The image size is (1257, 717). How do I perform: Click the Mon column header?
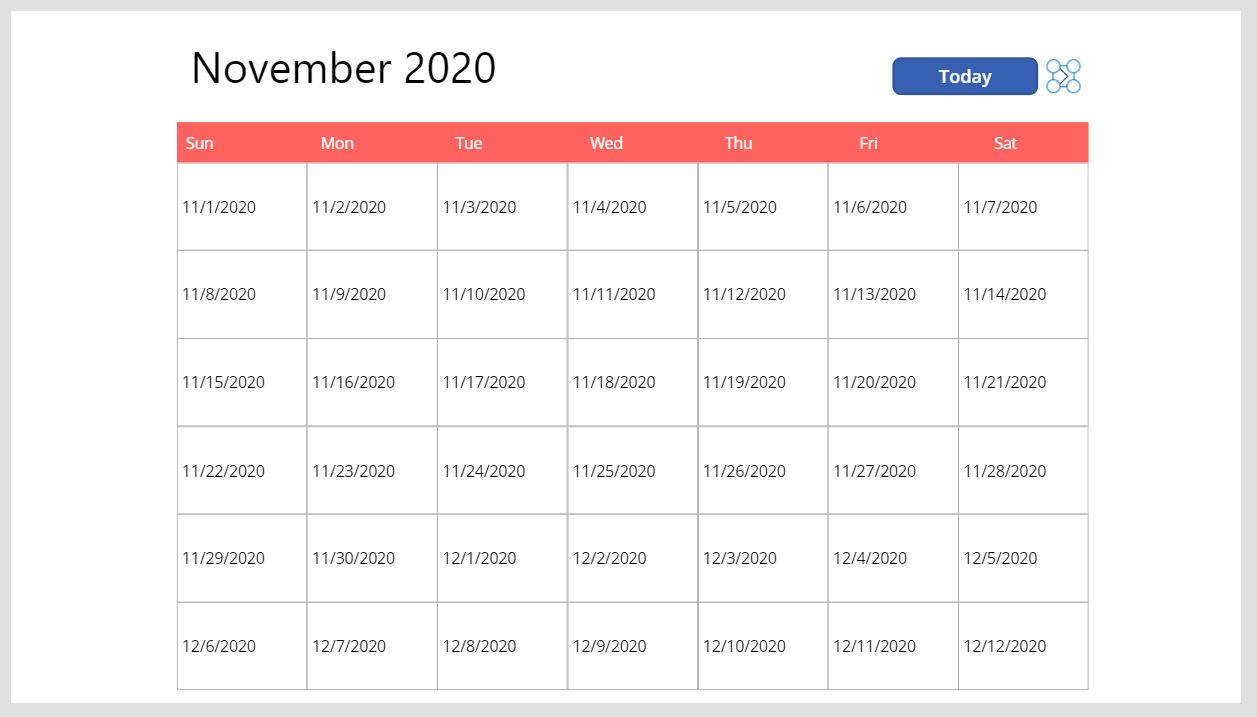click(337, 143)
